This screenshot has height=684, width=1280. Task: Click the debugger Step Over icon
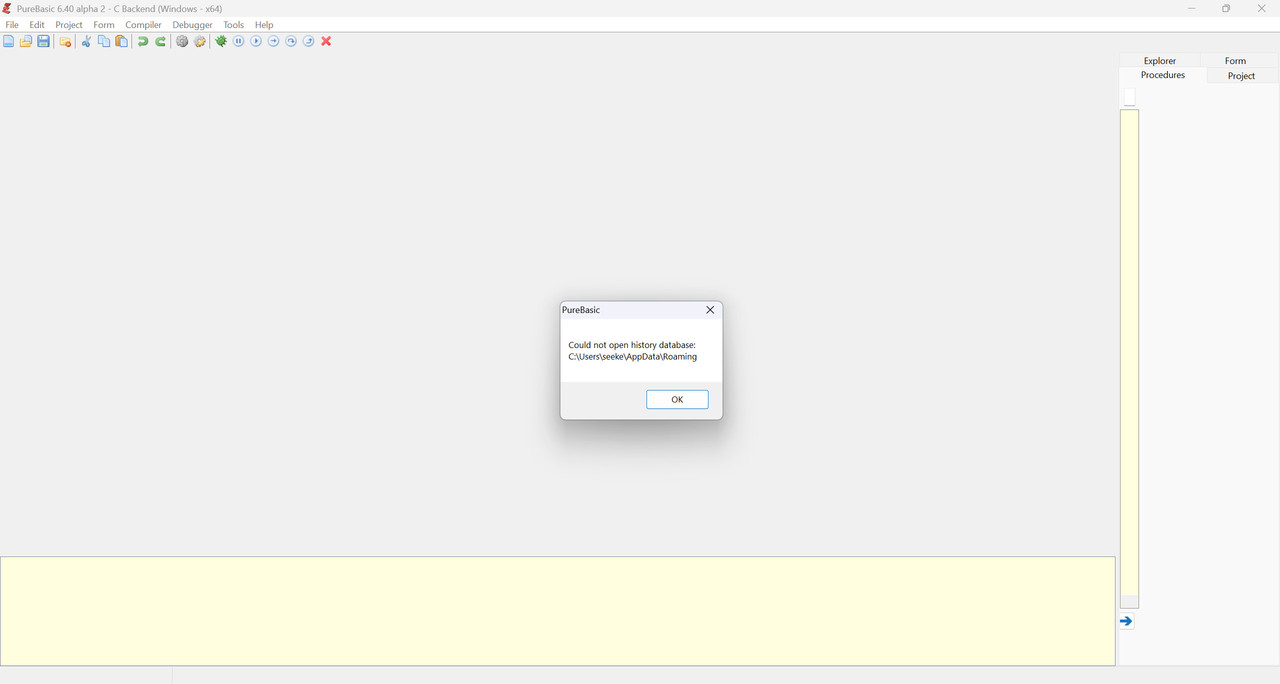pyautogui.click(x=291, y=41)
